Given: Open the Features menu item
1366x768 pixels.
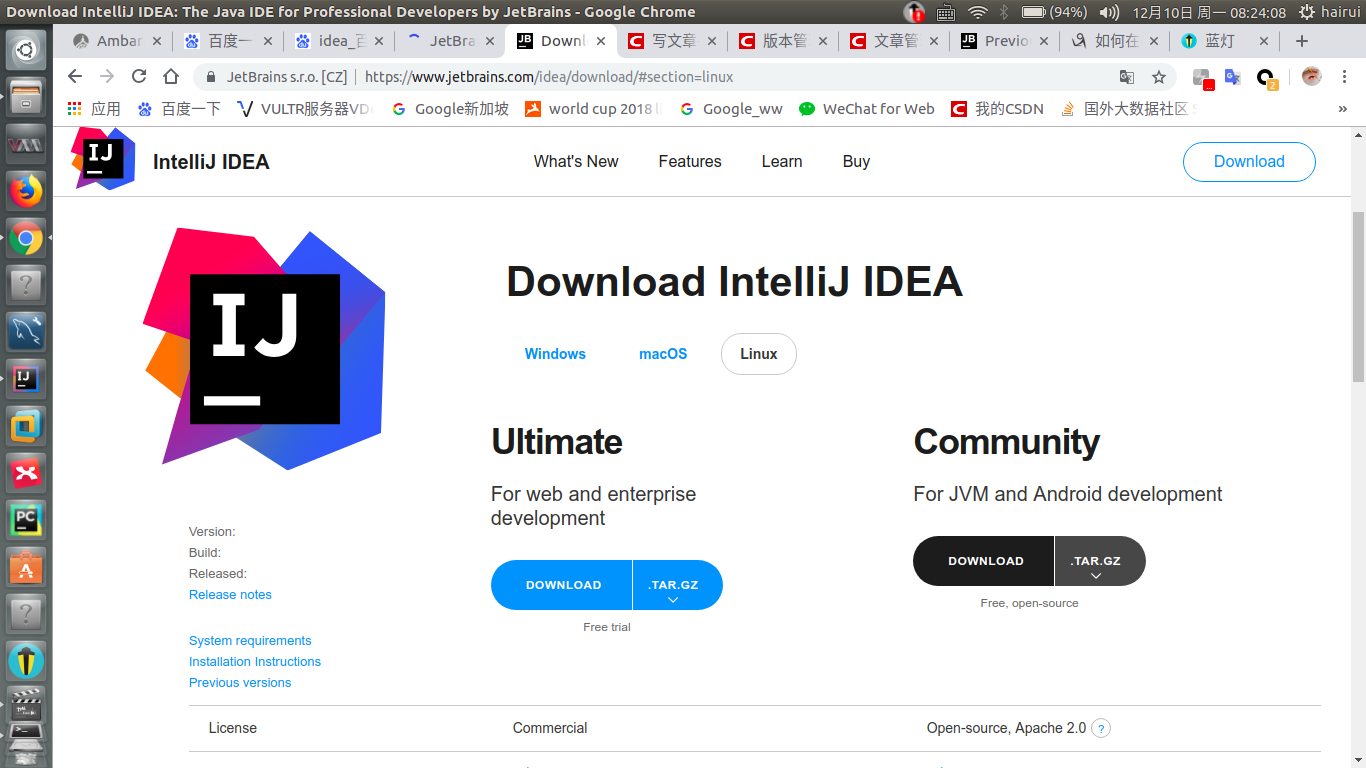Looking at the screenshot, I should (x=690, y=161).
